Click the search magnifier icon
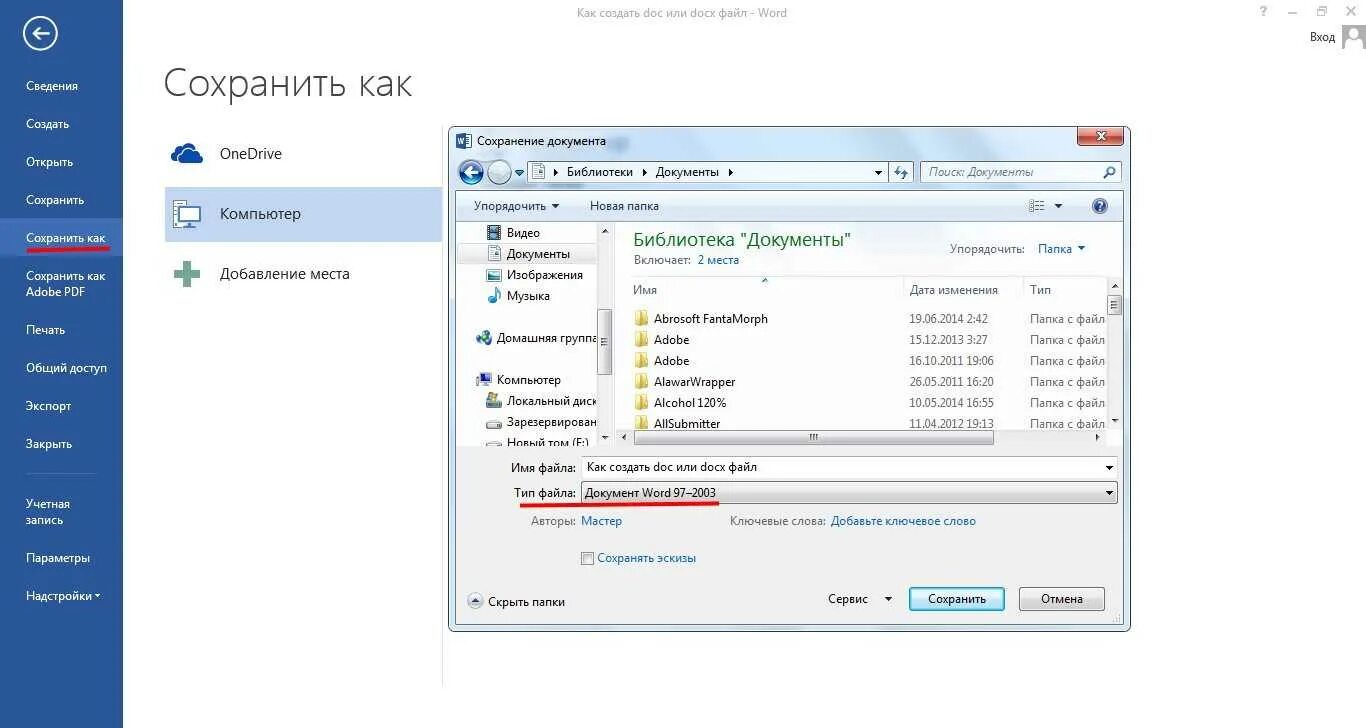The width and height of the screenshot is (1366, 728). 1108,172
